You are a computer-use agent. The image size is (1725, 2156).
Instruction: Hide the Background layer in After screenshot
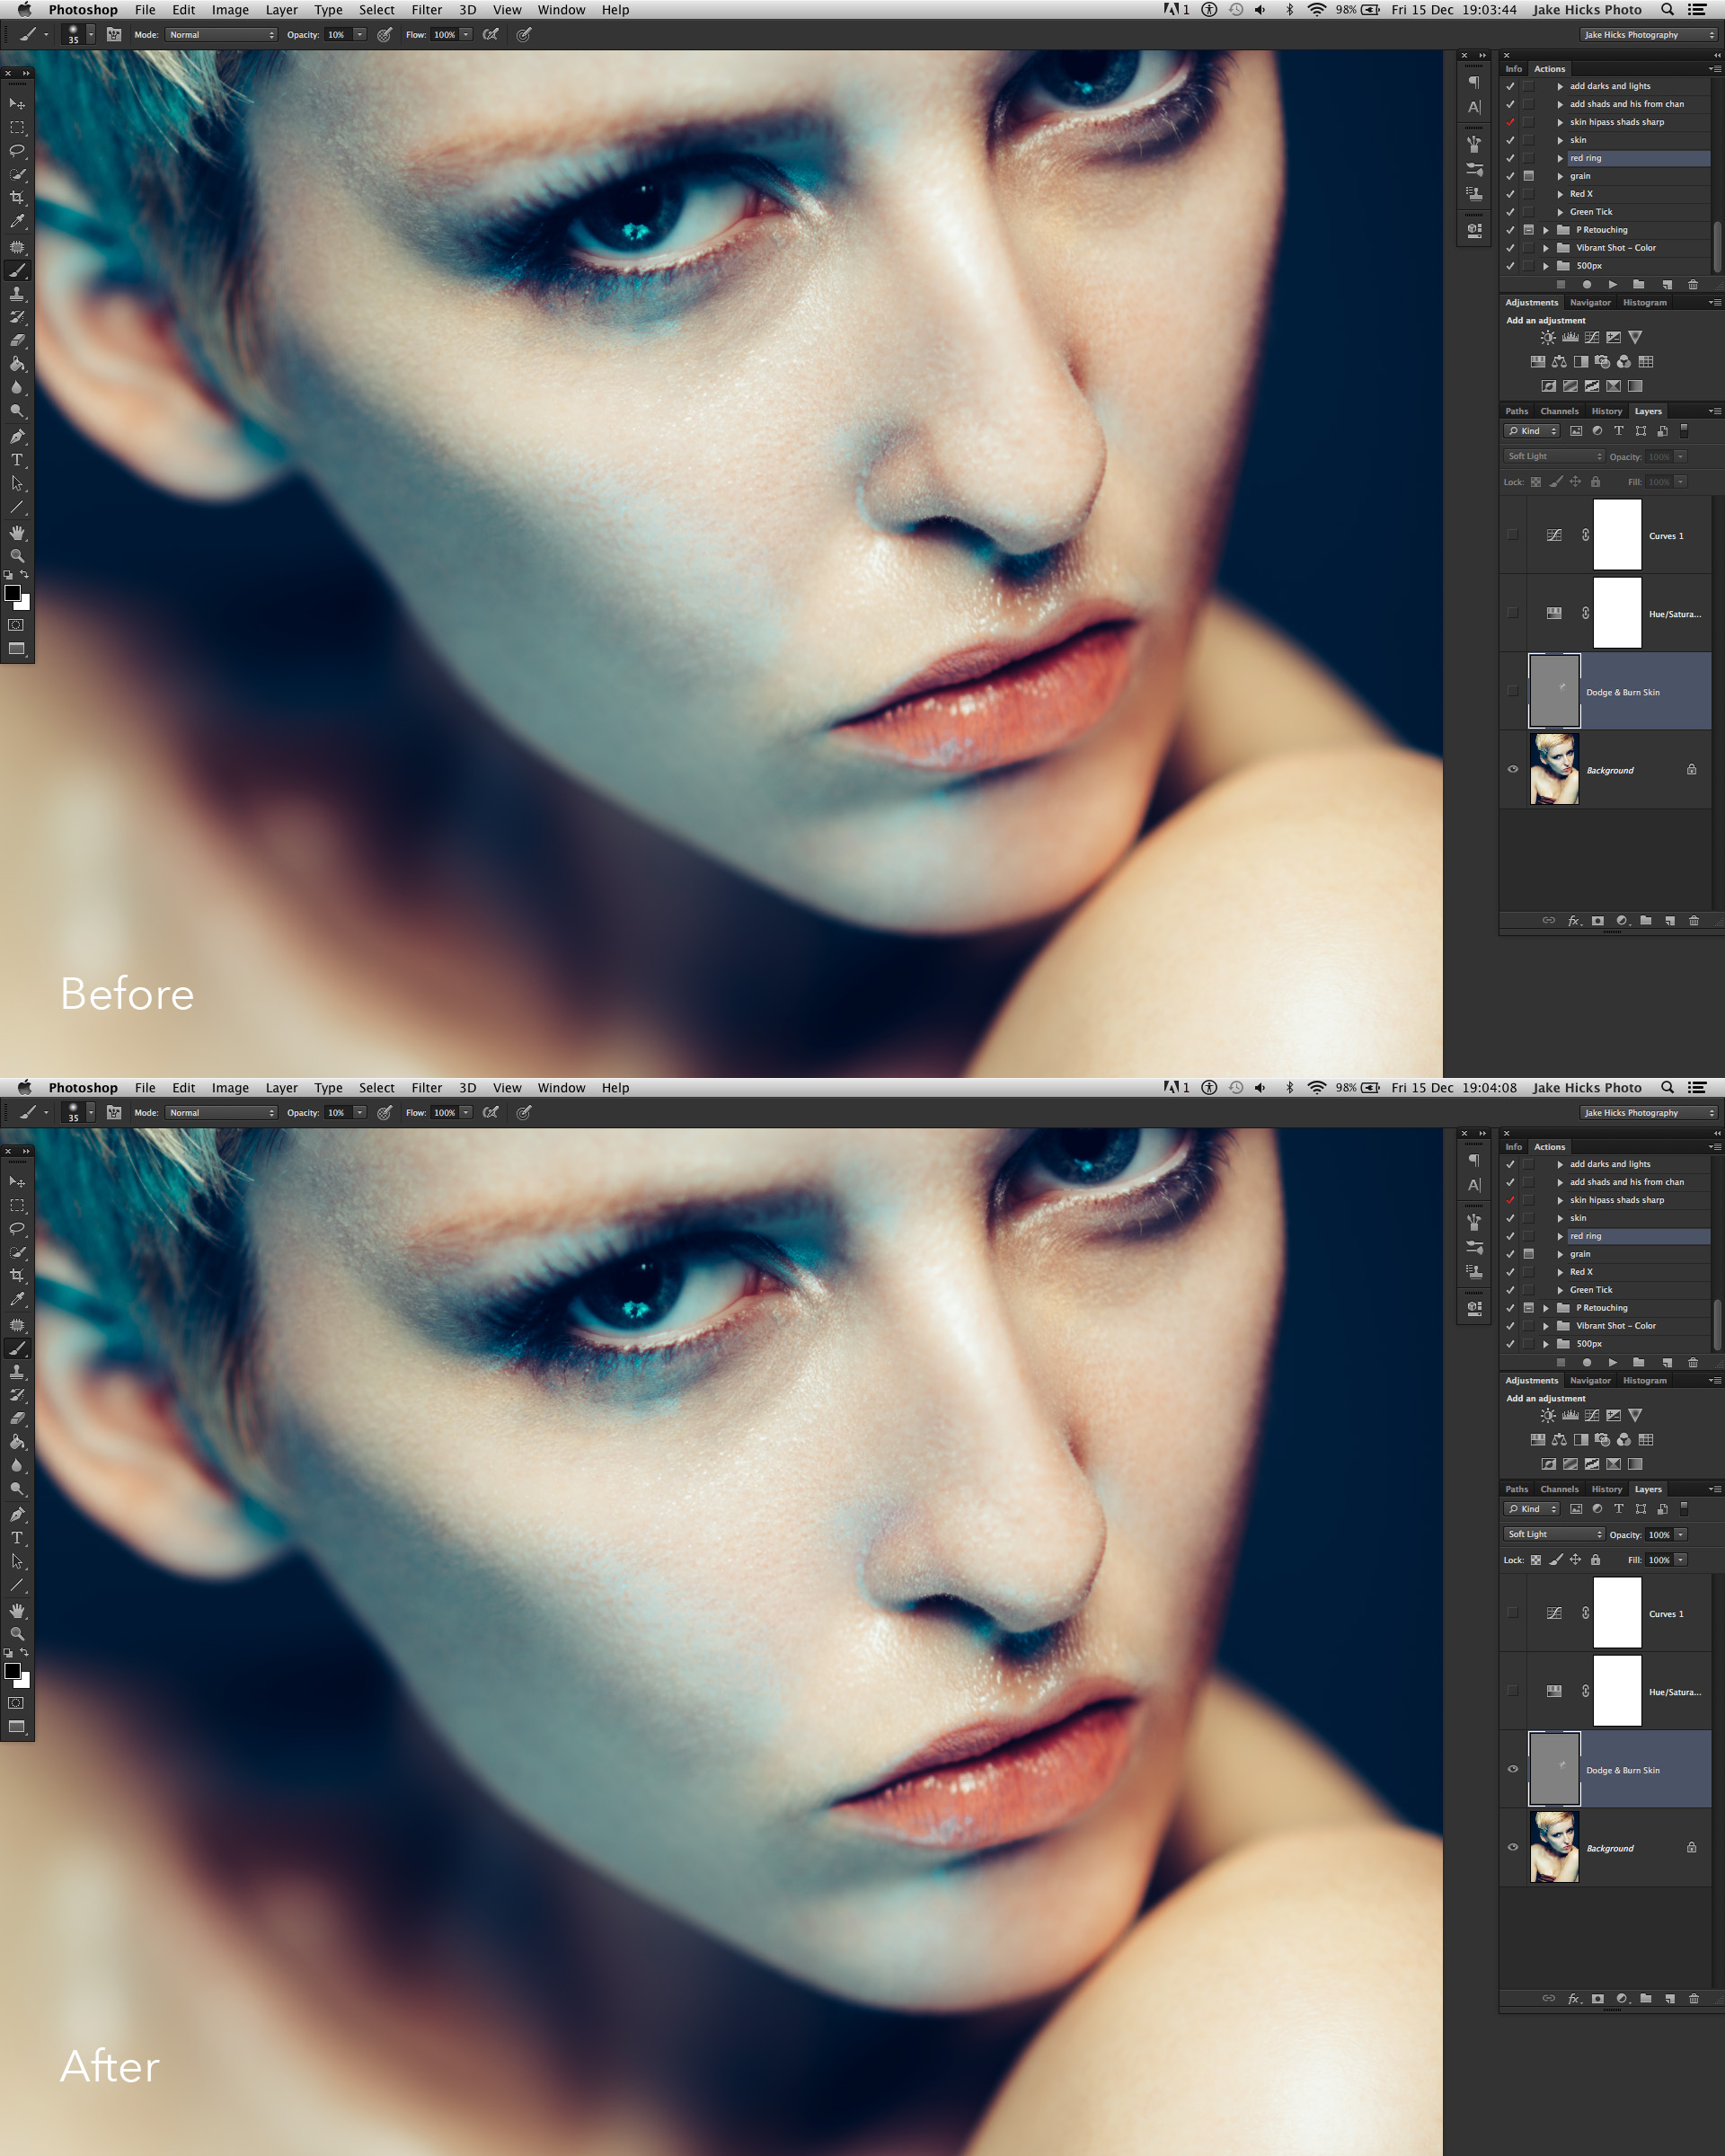click(x=1512, y=1847)
